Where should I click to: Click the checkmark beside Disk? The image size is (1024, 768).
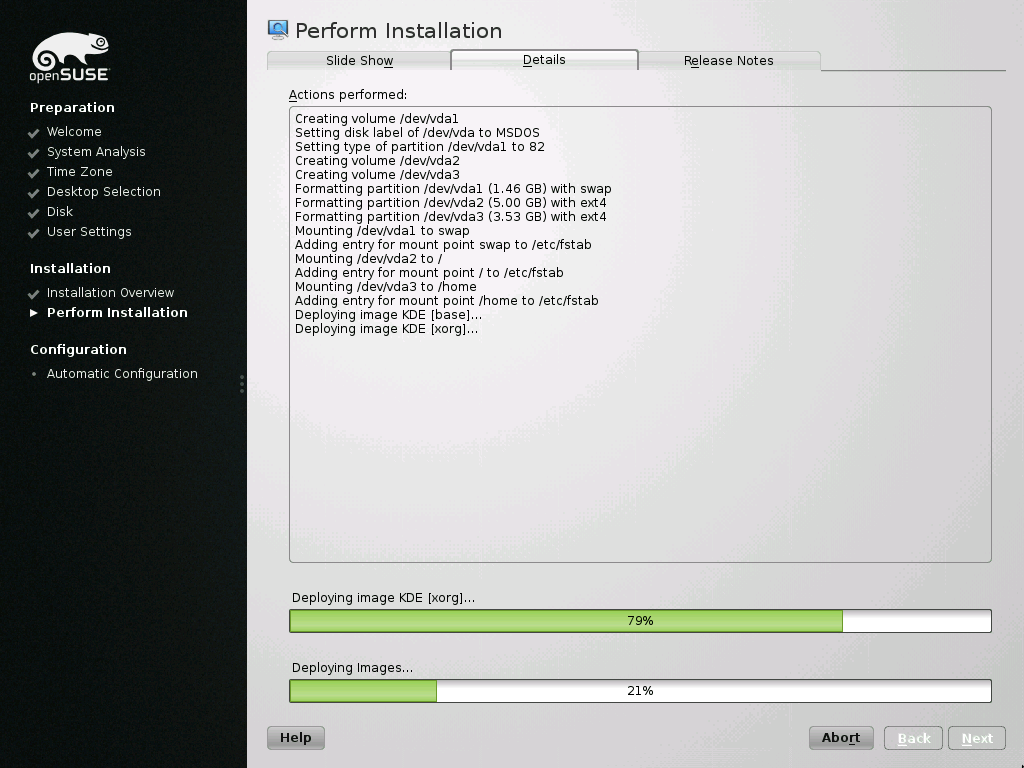tap(34, 213)
